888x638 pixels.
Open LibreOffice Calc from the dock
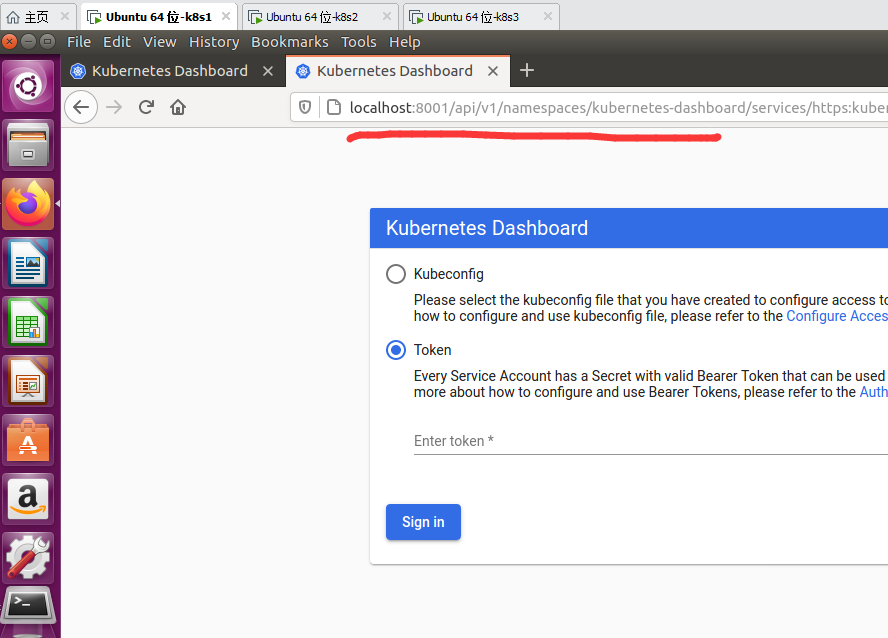point(28,322)
